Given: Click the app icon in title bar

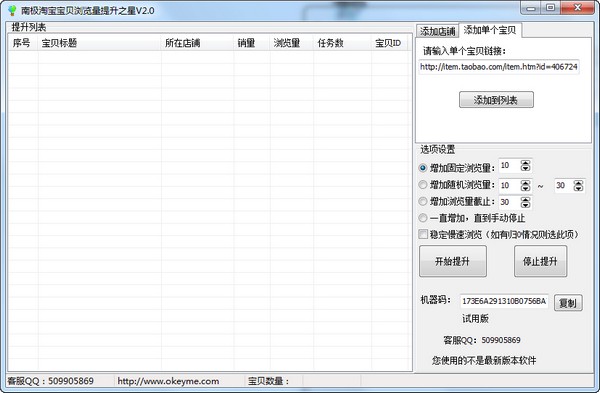Looking at the screenshot, I should [x=12, y=10].
